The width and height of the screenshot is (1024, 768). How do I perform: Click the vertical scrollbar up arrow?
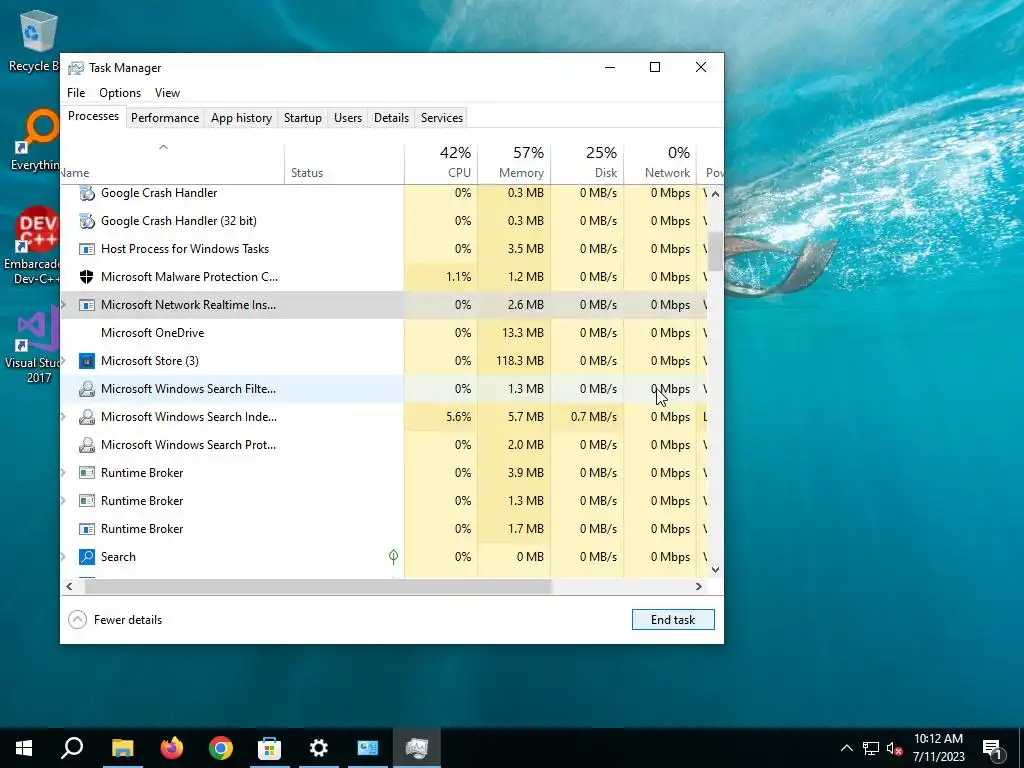pyautogui.click(x=715, y=193)
